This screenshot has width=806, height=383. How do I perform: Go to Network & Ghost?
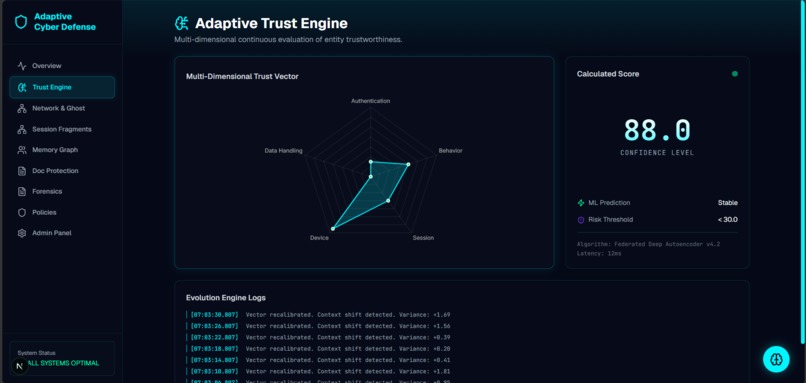(62, 108)
